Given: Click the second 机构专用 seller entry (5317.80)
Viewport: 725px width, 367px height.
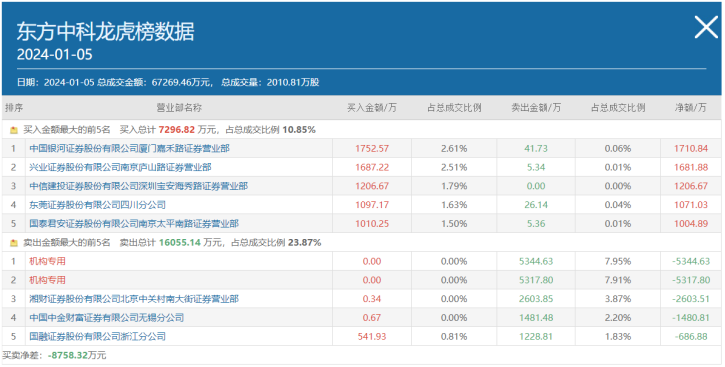Looking at the screenshot, I should tap(47, 280).
